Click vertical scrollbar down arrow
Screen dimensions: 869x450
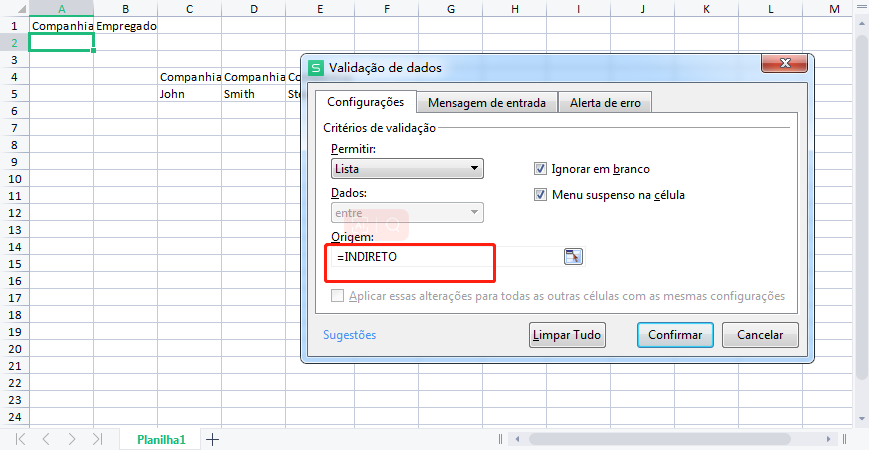tap(861, 417)
